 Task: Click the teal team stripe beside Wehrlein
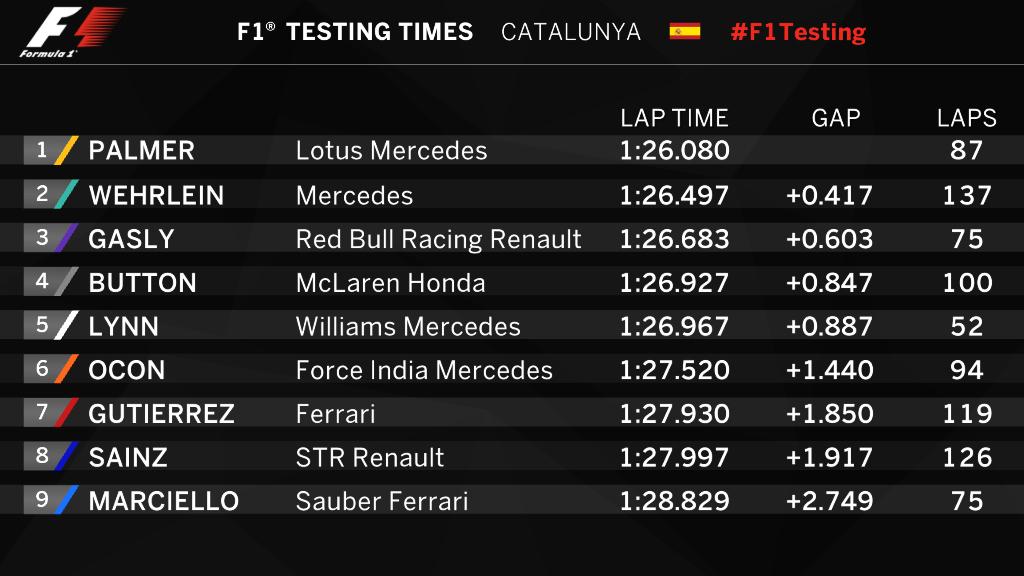66,194
